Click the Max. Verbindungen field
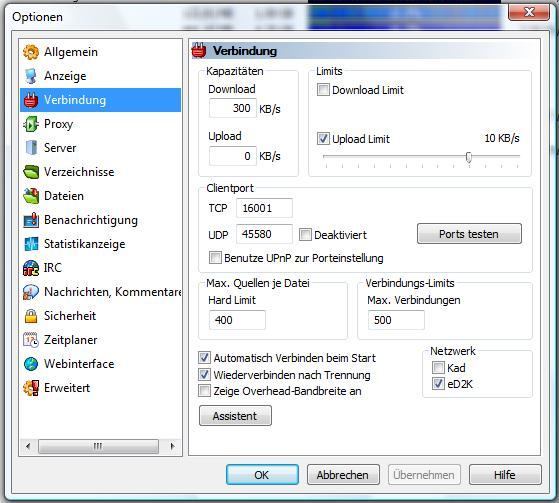 point(396,320)
